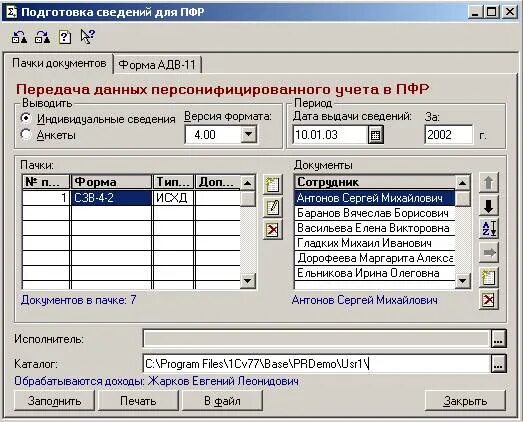Click the Печать button

138,401
